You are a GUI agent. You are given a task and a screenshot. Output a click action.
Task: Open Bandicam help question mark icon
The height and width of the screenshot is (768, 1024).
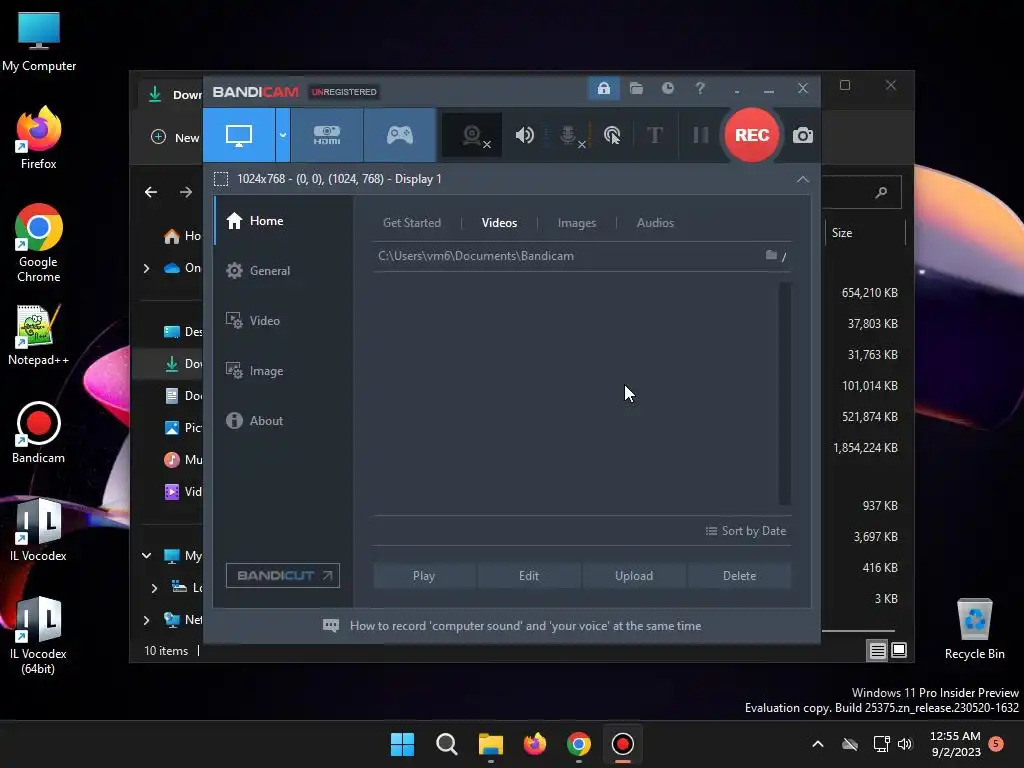[699, 88]
